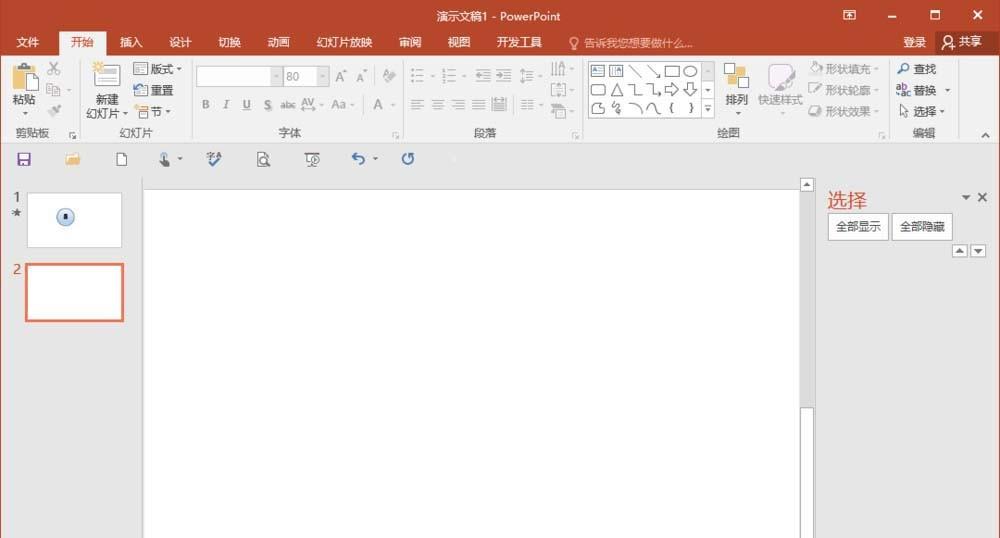This screenshot has width=1000, height=538.
Task: Click the Spelling check icon in quick toolbar
Action: point(214,159)
